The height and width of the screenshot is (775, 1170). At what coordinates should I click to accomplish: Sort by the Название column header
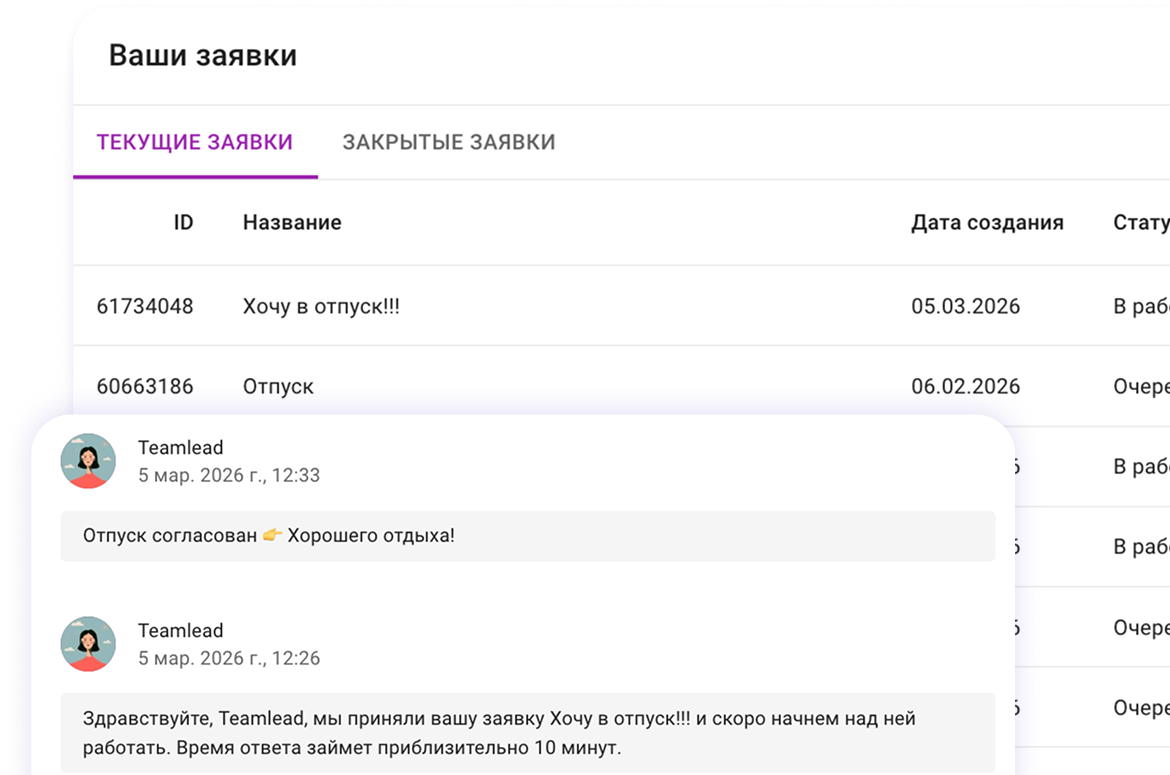click(292, 222)
